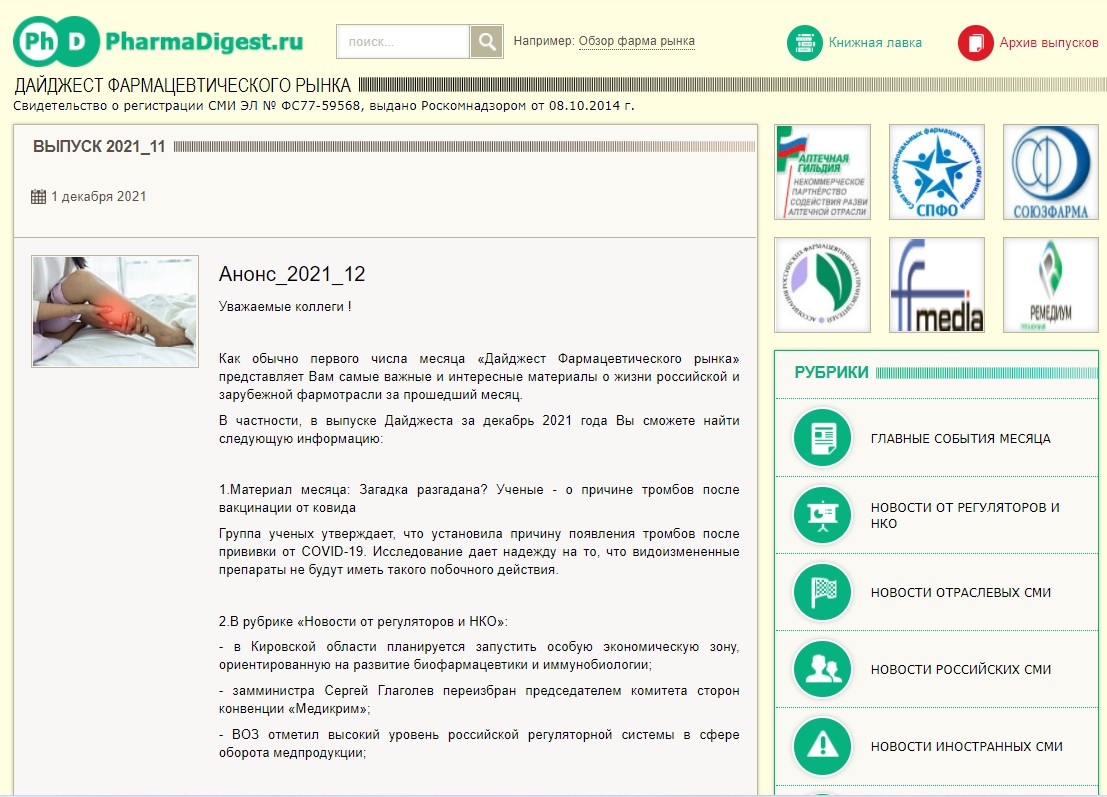Click the Ремедиум partner logo
This screenshot has width=1107, height=797.
point(1051,285)
